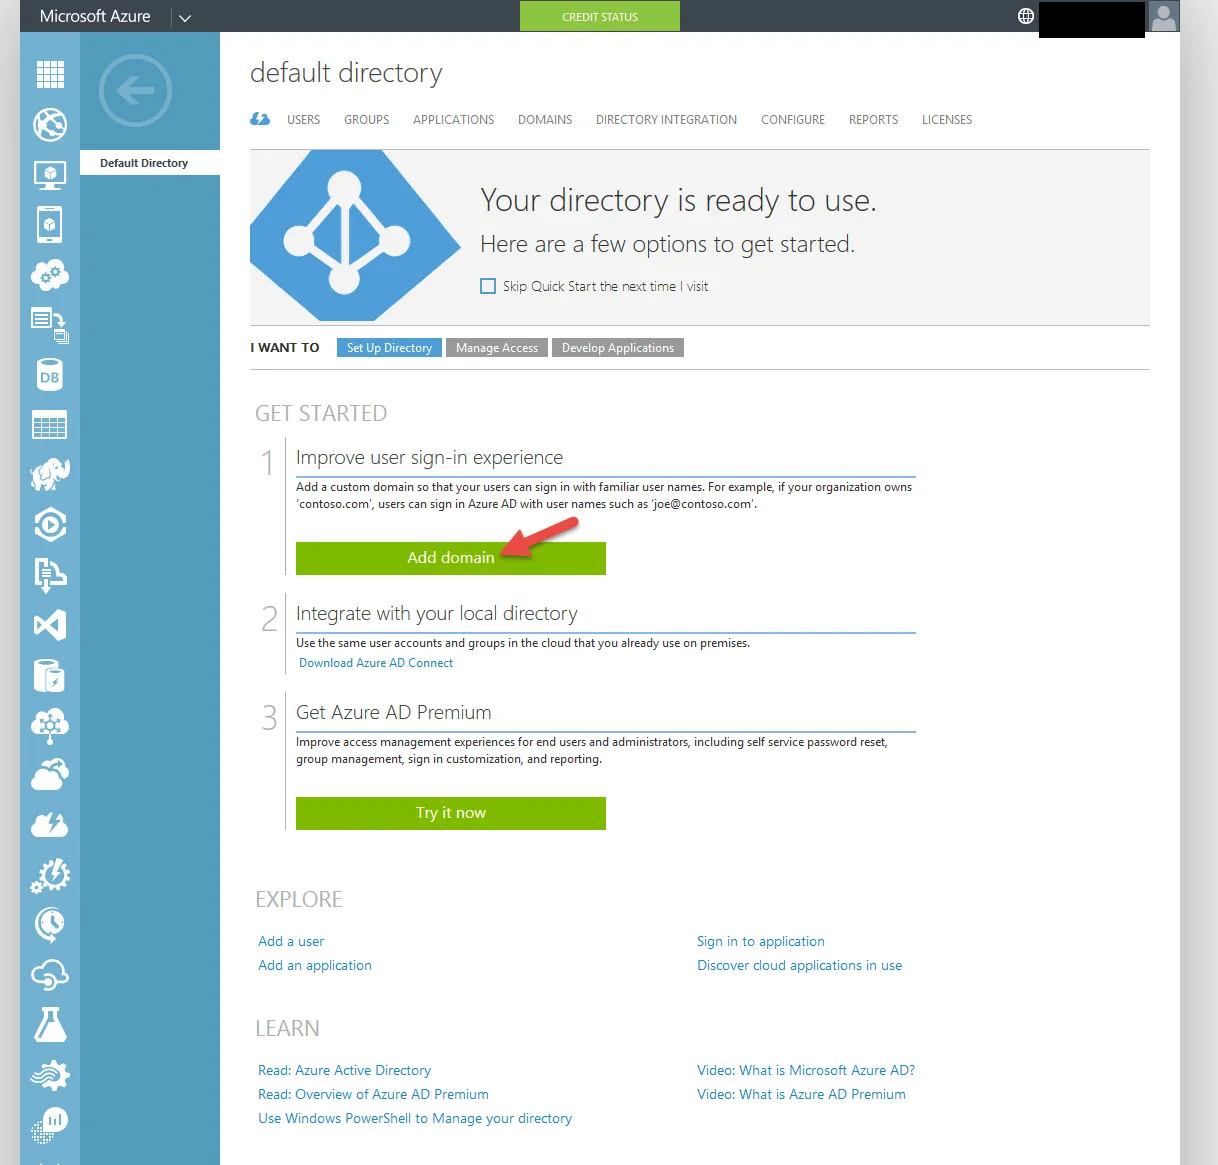Open Visual Studio Online icon

tap(50, 625)
